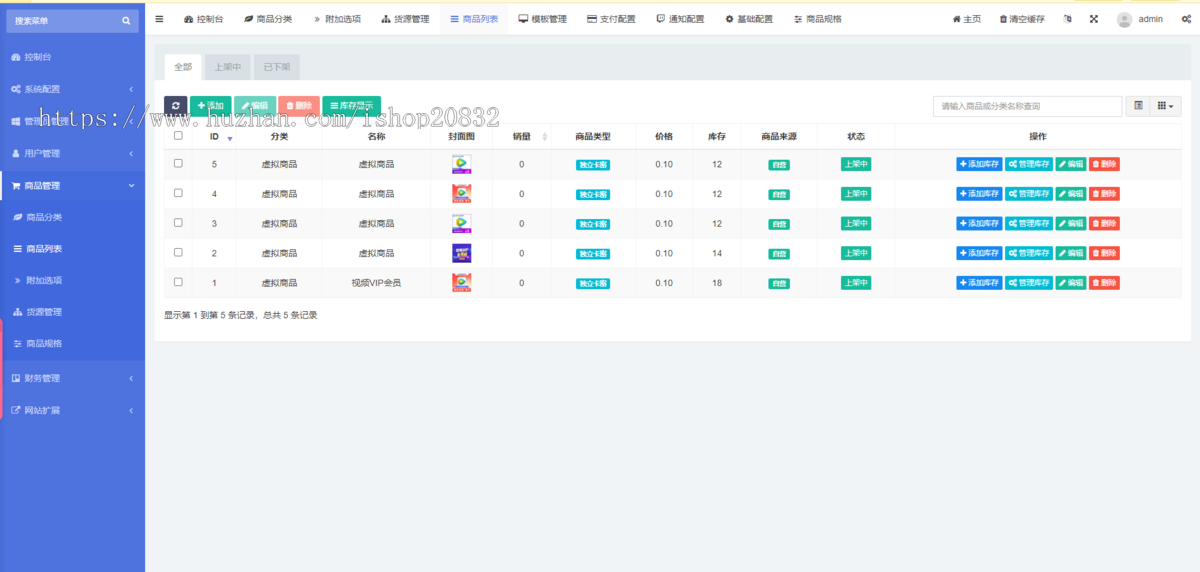Click the green 添加 button
1200x572 pixels.
211,106
